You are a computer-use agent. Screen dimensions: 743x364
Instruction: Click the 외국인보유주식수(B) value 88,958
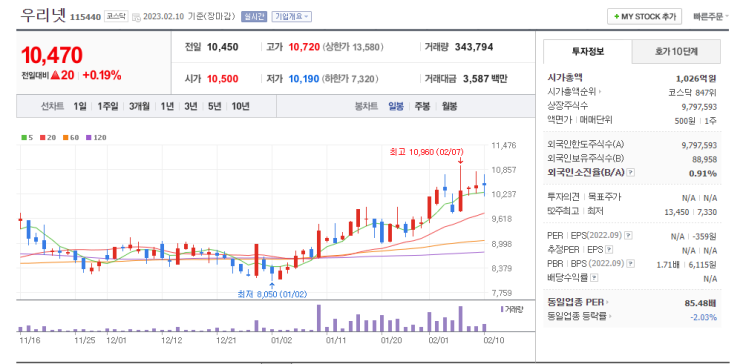pyautogui.click(x=704, y=159)
